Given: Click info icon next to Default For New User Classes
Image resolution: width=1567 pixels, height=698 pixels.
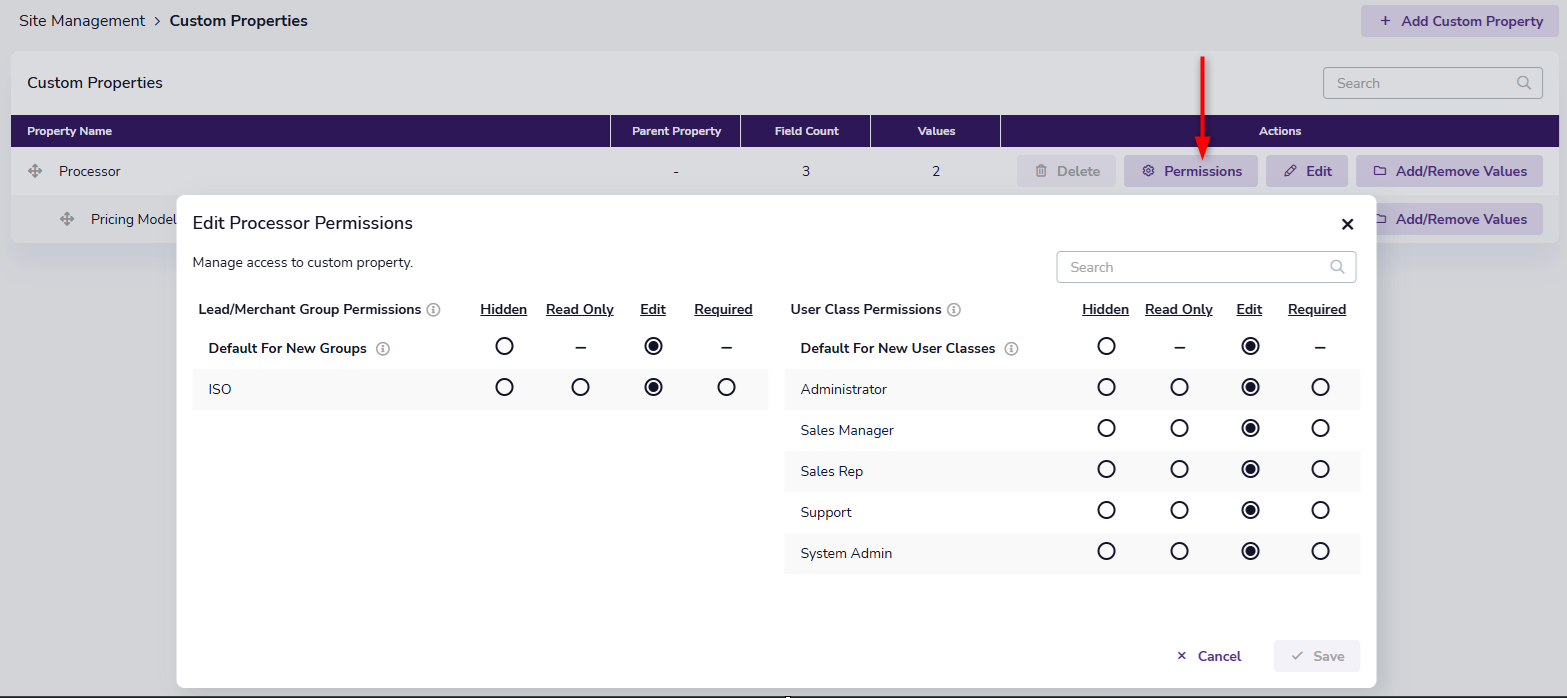Looking at the screenshot, I should (x=1011, y=349).
